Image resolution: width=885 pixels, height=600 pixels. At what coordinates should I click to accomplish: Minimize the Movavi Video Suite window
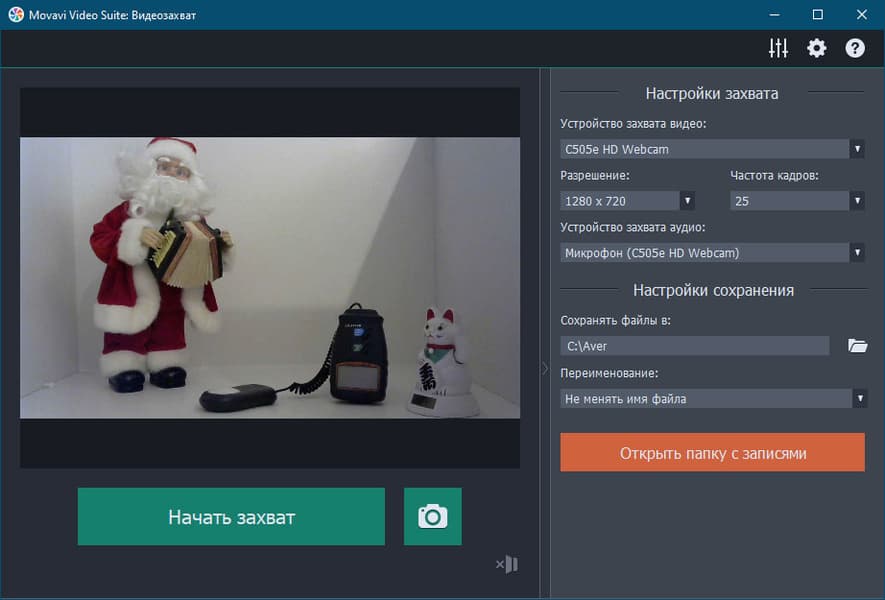(x=774, y=15)
